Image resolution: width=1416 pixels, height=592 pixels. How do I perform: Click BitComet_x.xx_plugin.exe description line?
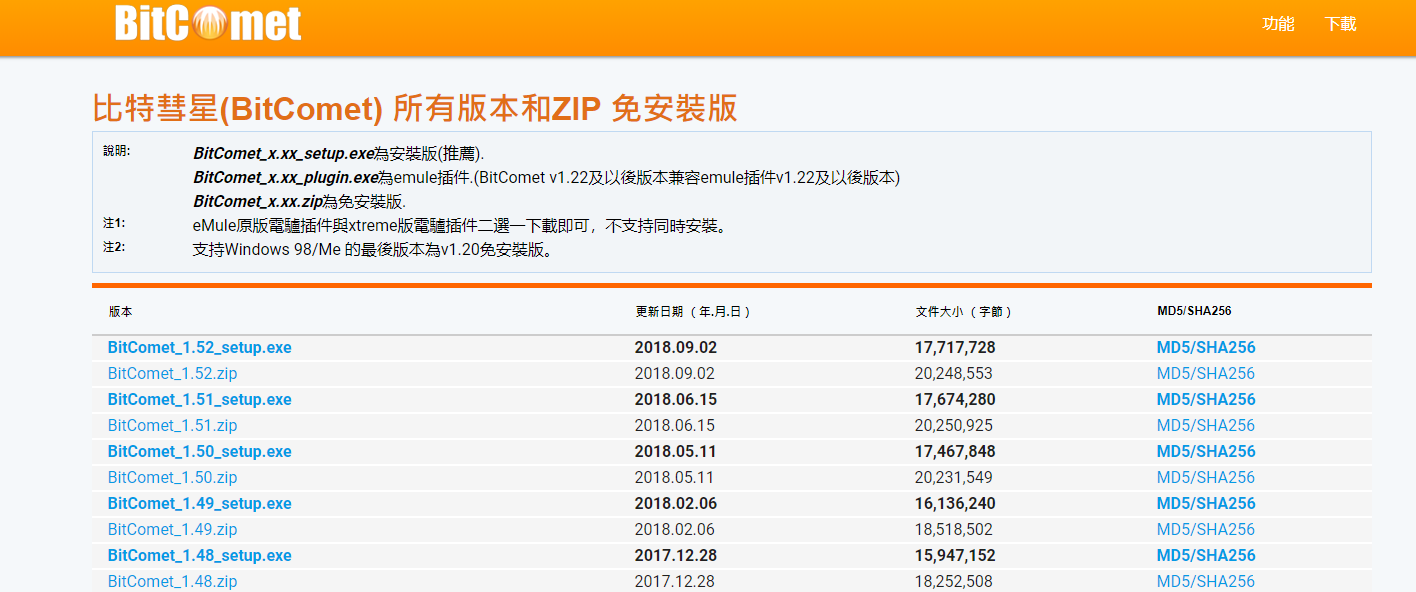(547, 178)
